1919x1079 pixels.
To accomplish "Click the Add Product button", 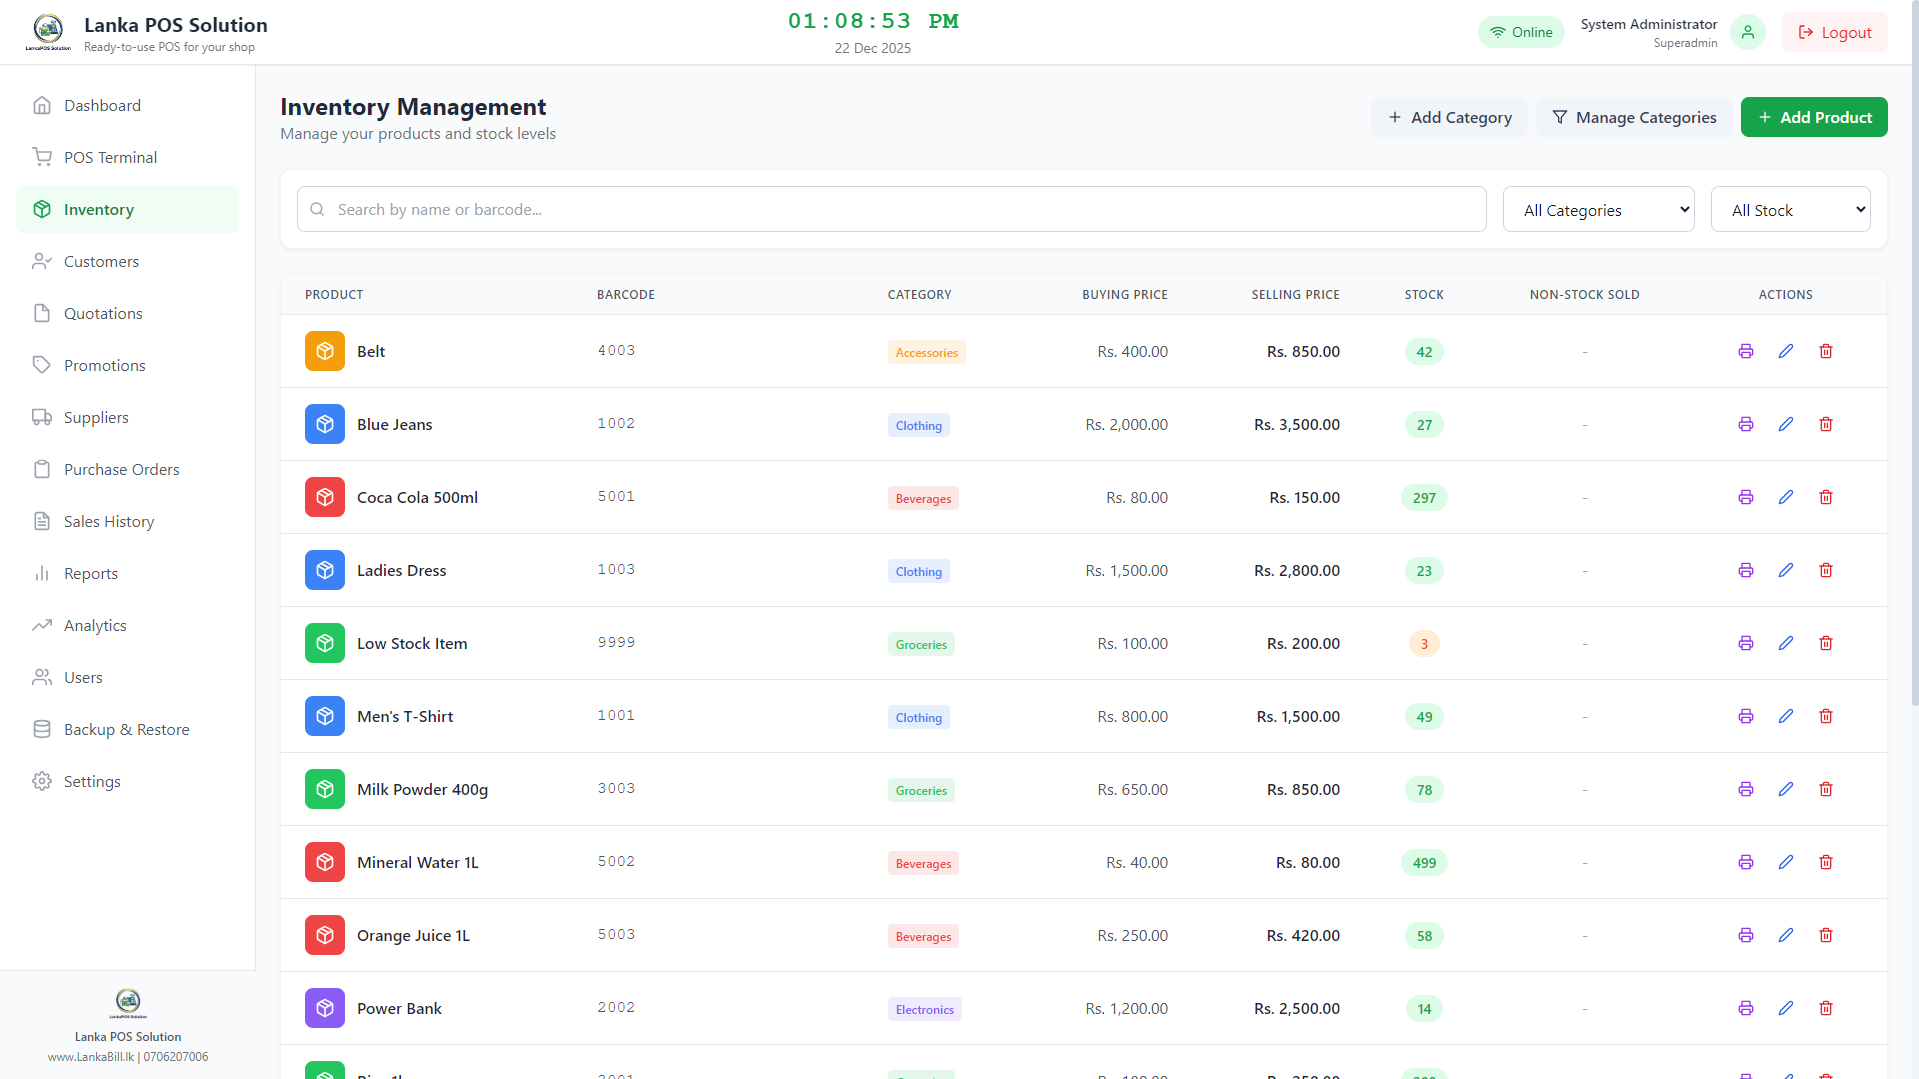I will tap(1813, 117).
